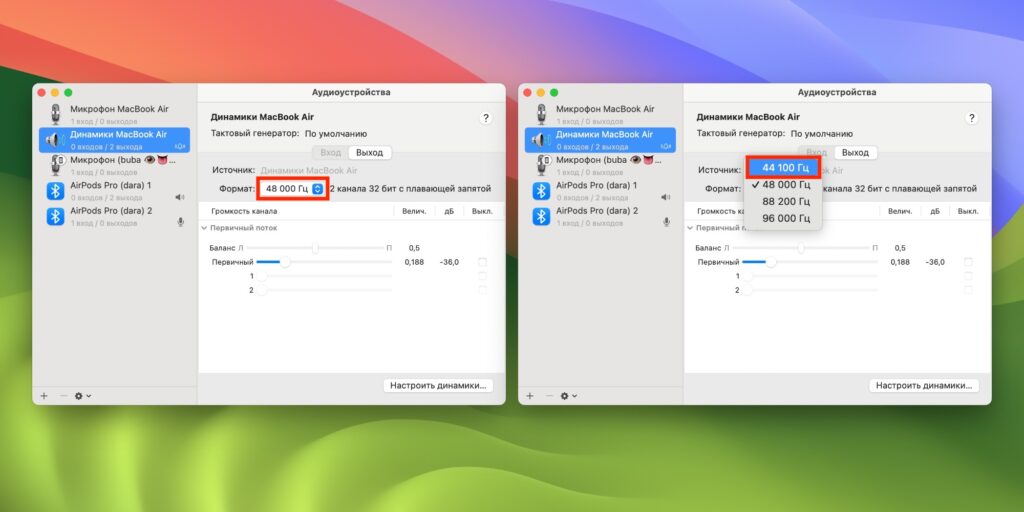Click the minus remove-device button in right window

(549, 396)
